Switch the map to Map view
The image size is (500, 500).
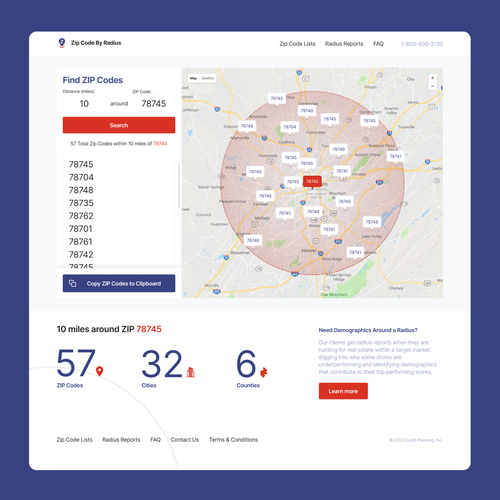point(193,78)
